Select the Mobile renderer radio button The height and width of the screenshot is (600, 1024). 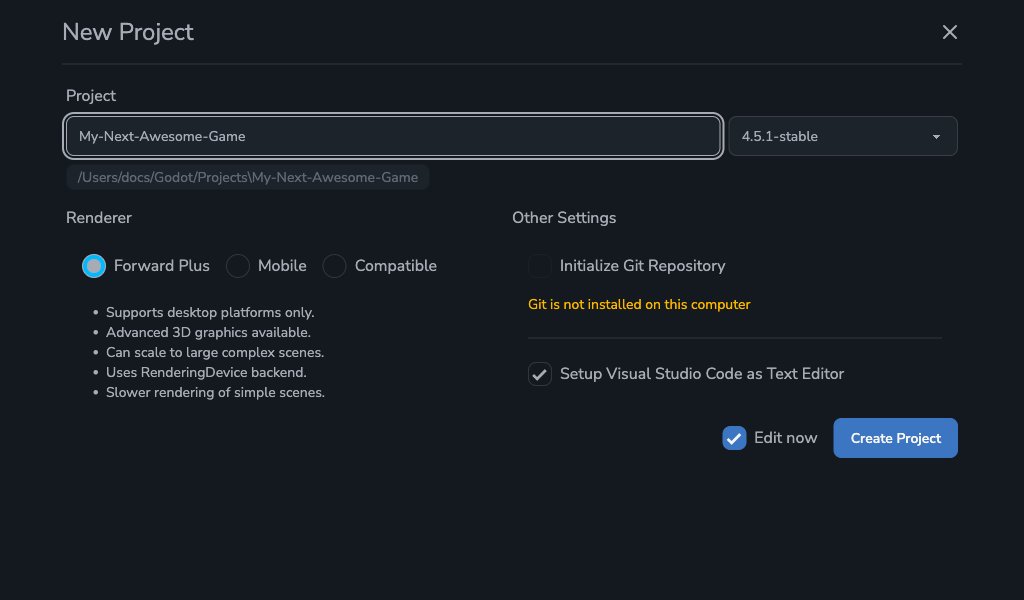238,266
